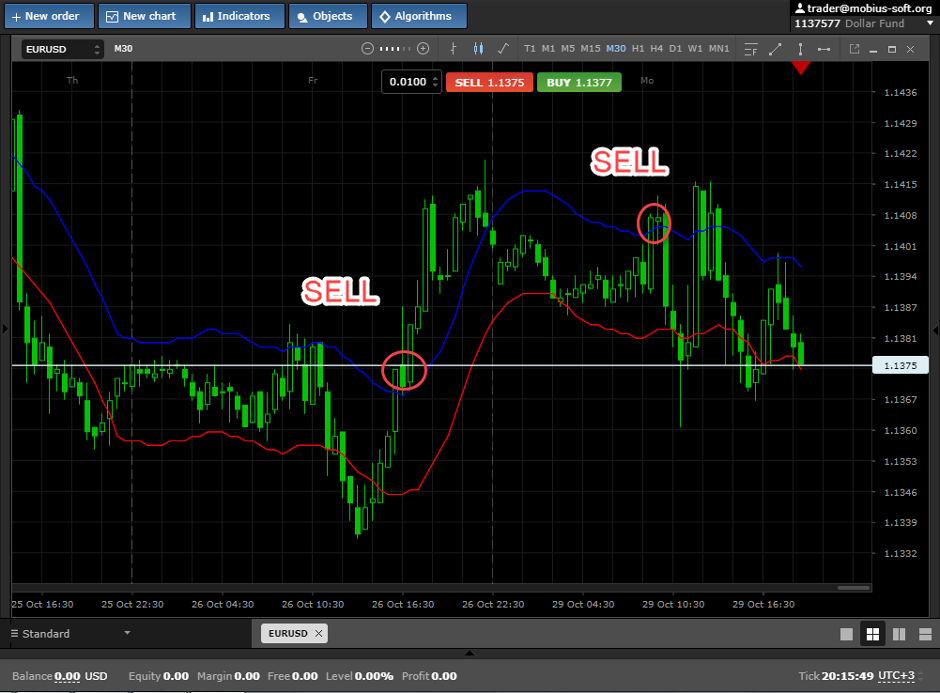Switch to single chart layout
940x693 pixels.
[x=846, y=634]
